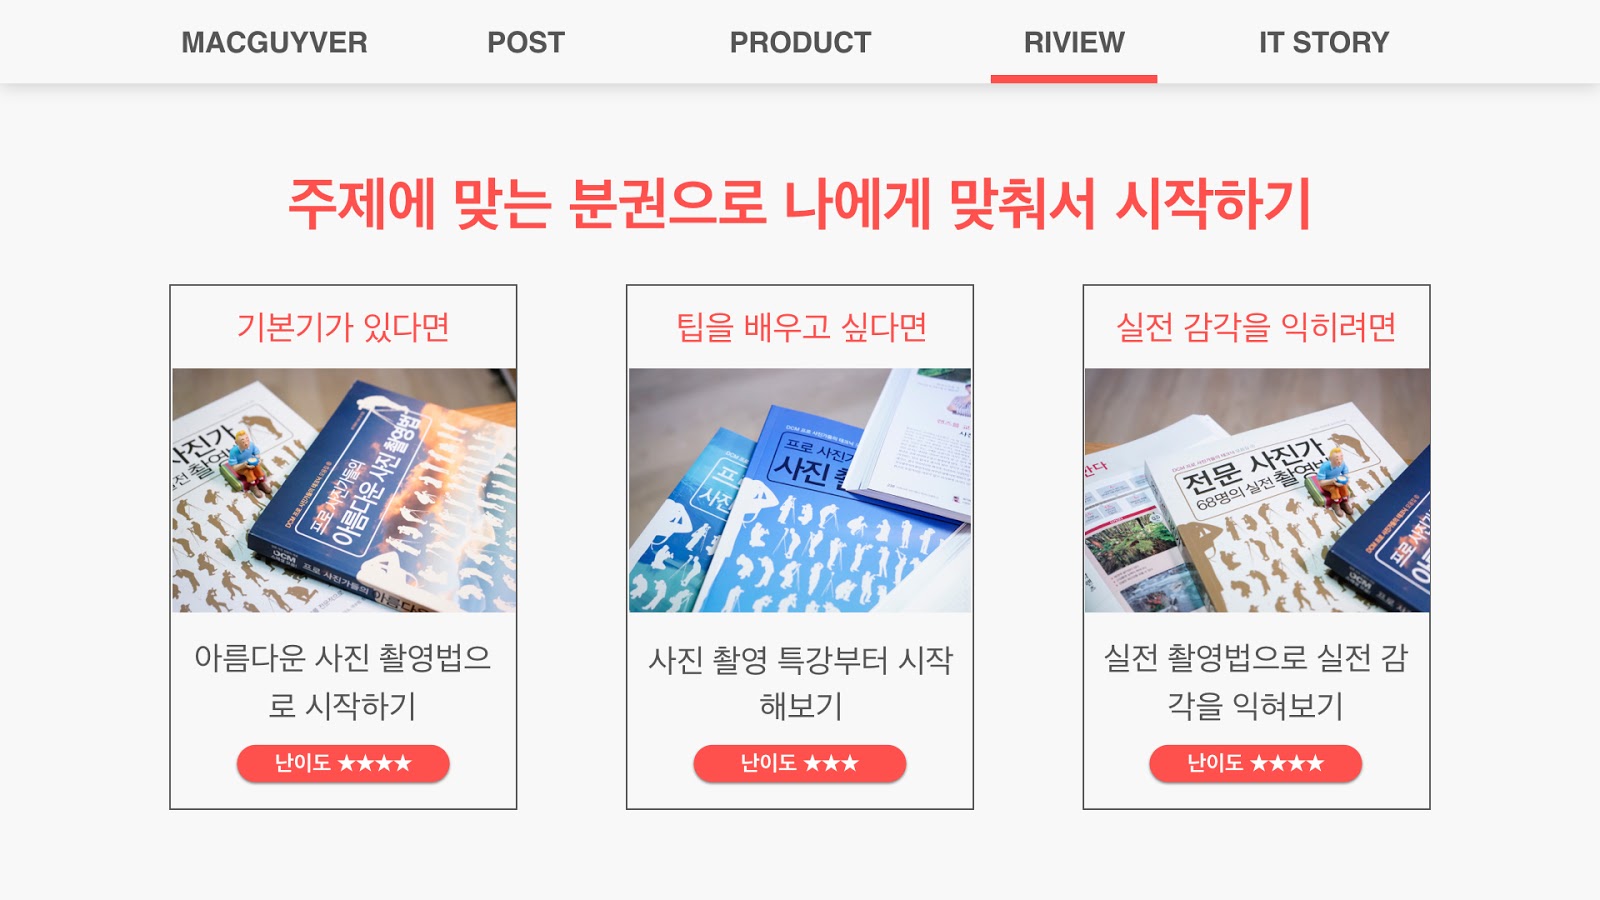The width and height of the screenshot is (1600, 900).
Task: Open the MACGUYVER tab
Action: point(274,42)
